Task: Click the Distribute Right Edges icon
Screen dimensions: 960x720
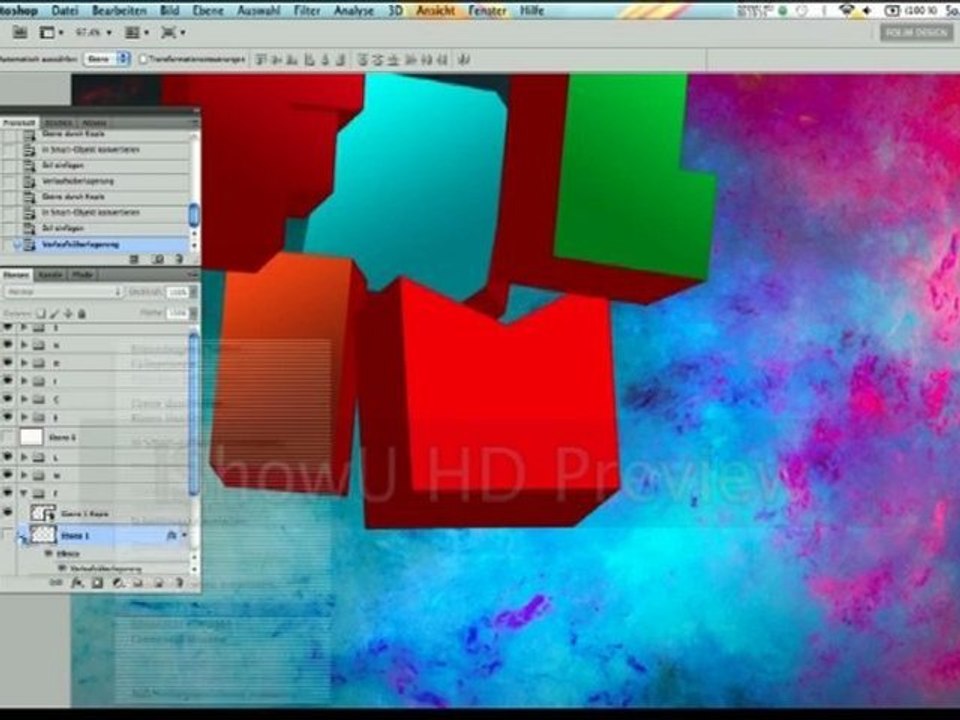Action: pos(443,59)
